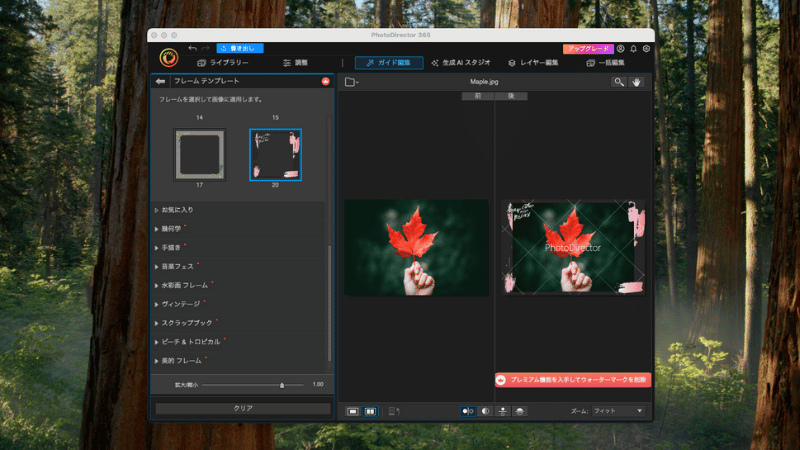Select frame thumbnail number 17
This screenshot has width=800, height=450.
point(199,155)
